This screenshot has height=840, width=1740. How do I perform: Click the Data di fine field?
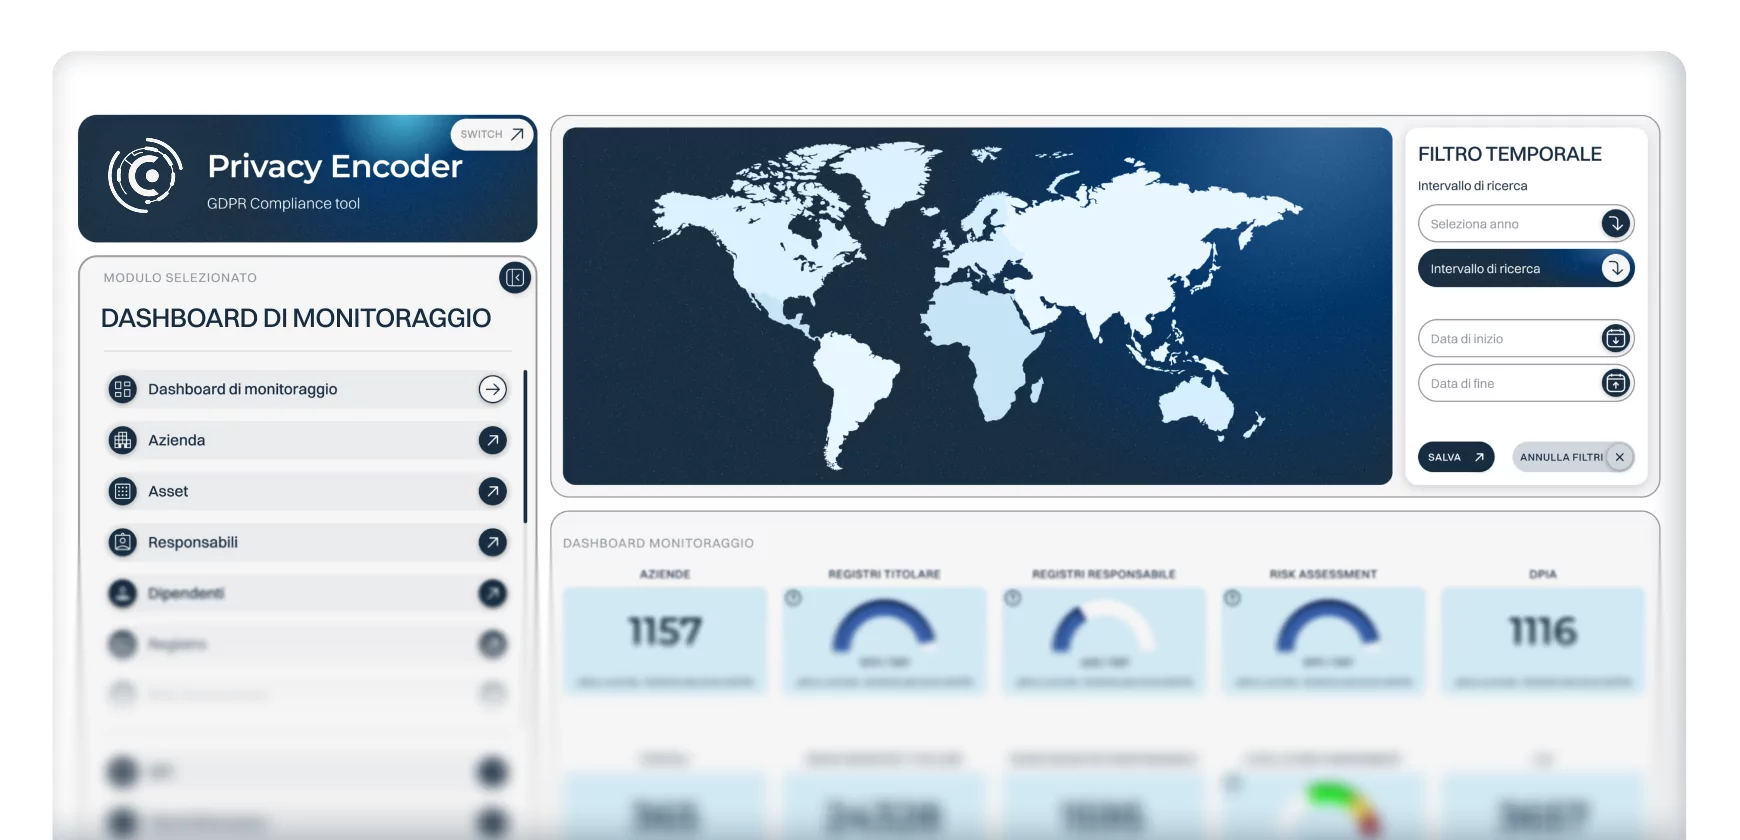1526,383
